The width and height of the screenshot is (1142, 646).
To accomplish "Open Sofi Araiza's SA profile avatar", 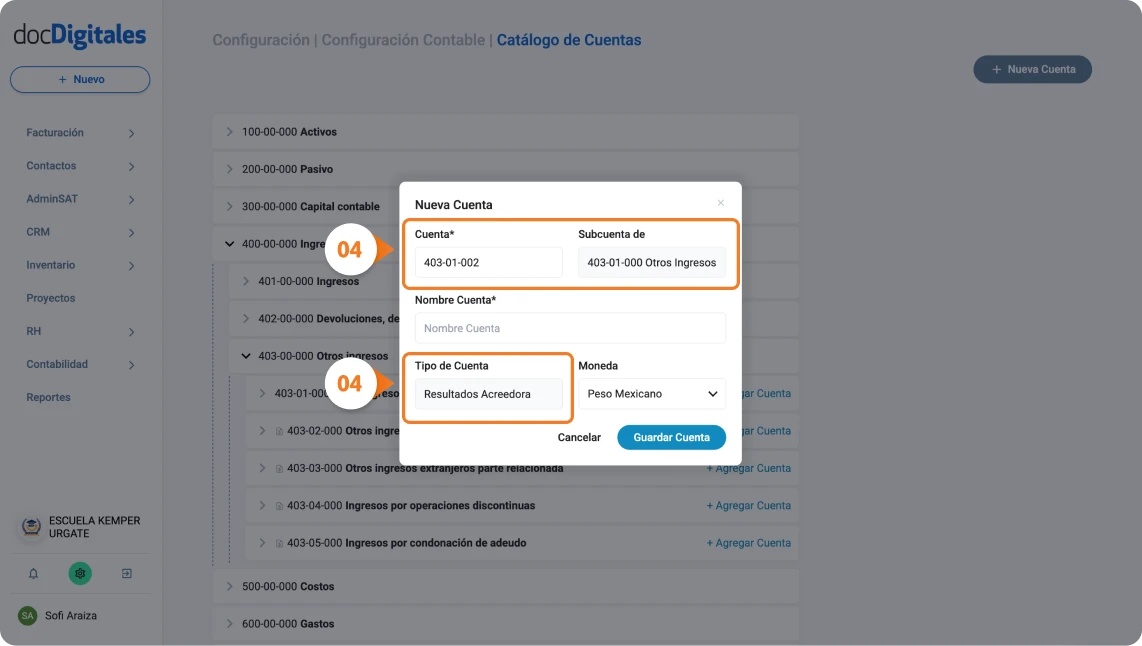I will 29,616.
